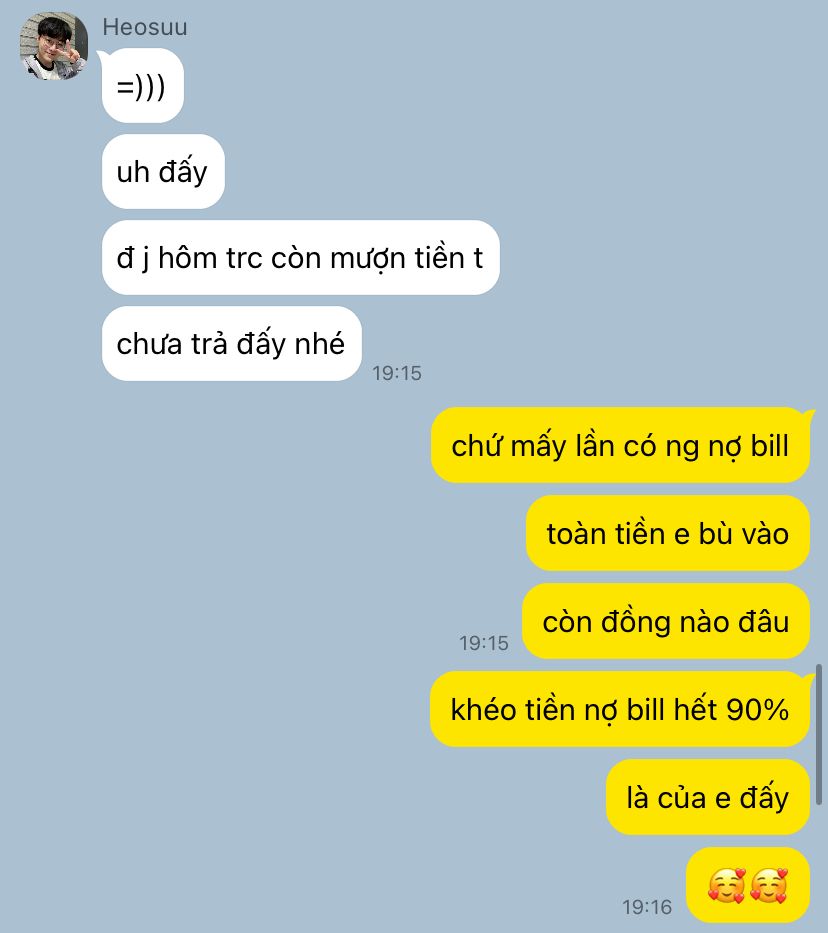Tap the "còn đồng nào đâu" message
828x933 pixels.
[x=666, y=621]
